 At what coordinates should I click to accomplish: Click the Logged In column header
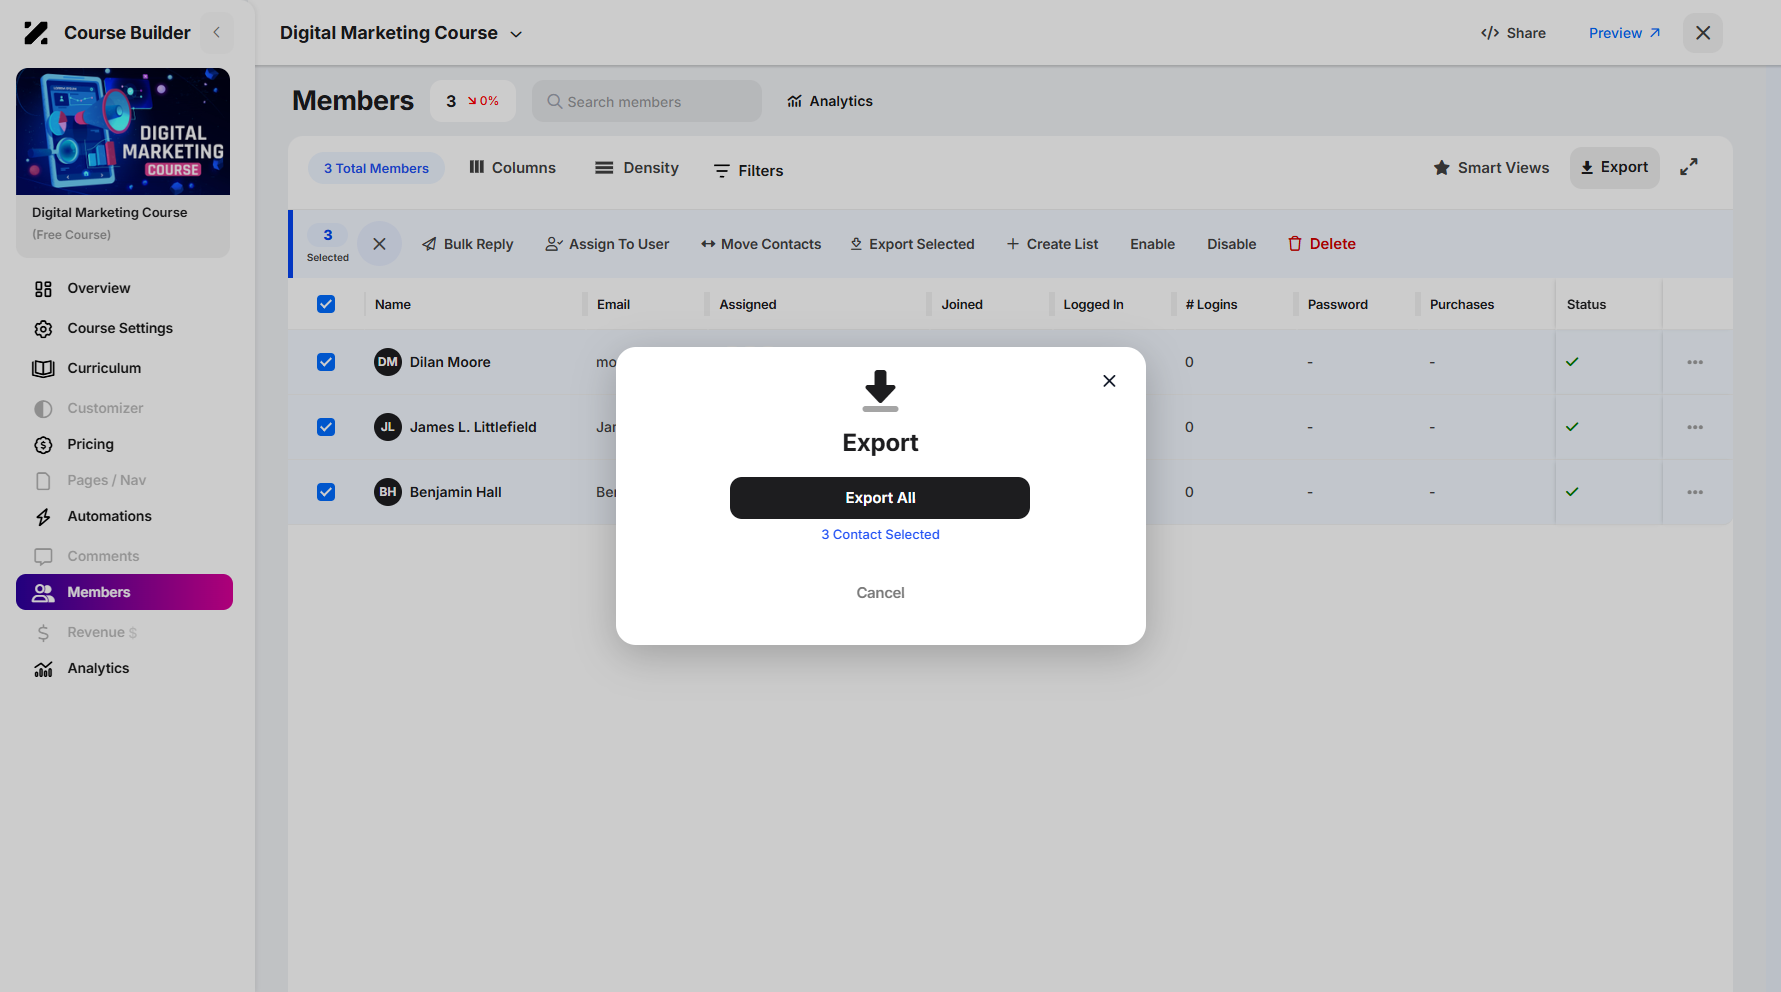pyautogui.click(x=1093, y=304)
